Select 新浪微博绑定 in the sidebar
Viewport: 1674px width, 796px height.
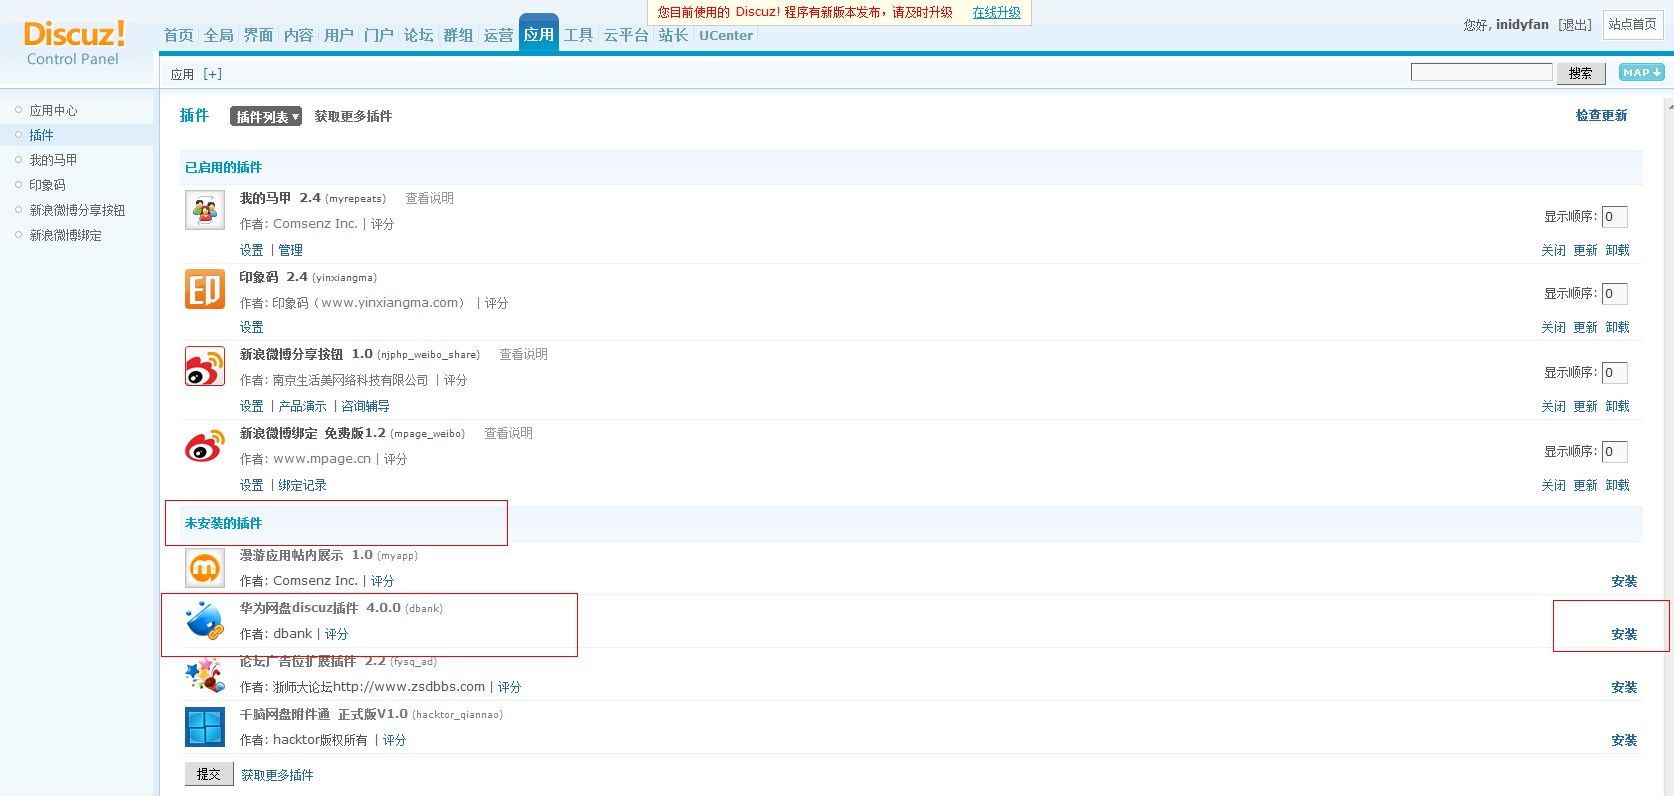coord(65,235)
